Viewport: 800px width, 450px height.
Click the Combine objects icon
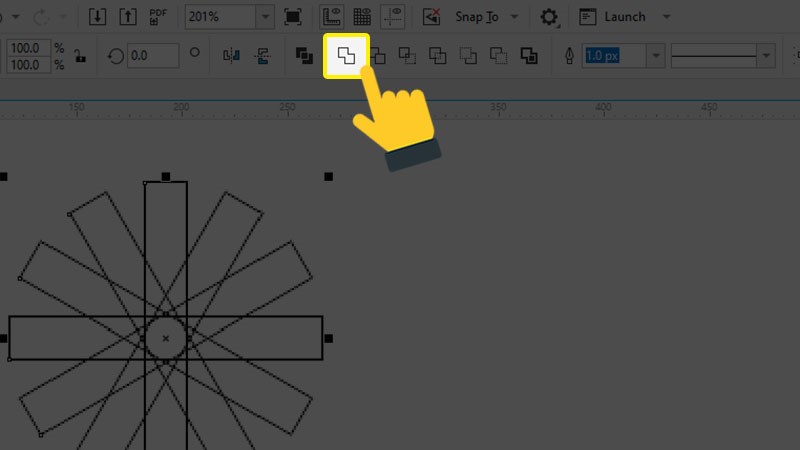[x=305, y=56]
